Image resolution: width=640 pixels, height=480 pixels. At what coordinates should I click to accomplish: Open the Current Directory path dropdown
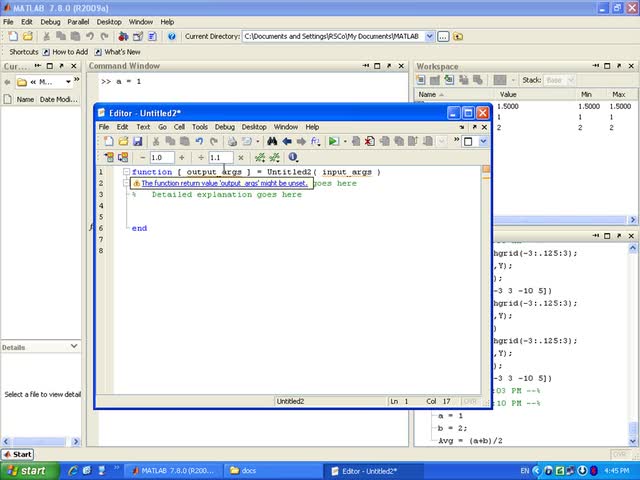429,36
